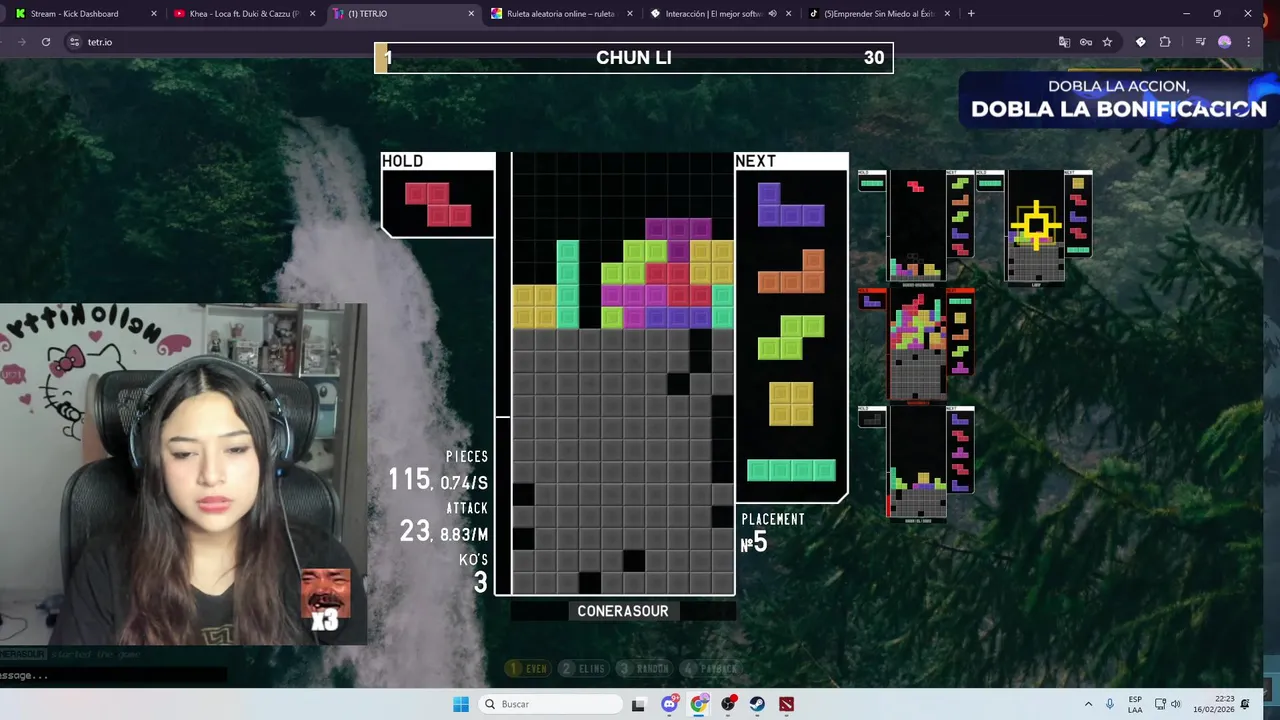
Task: View site information for tetr.io
Action: [74, 42]
